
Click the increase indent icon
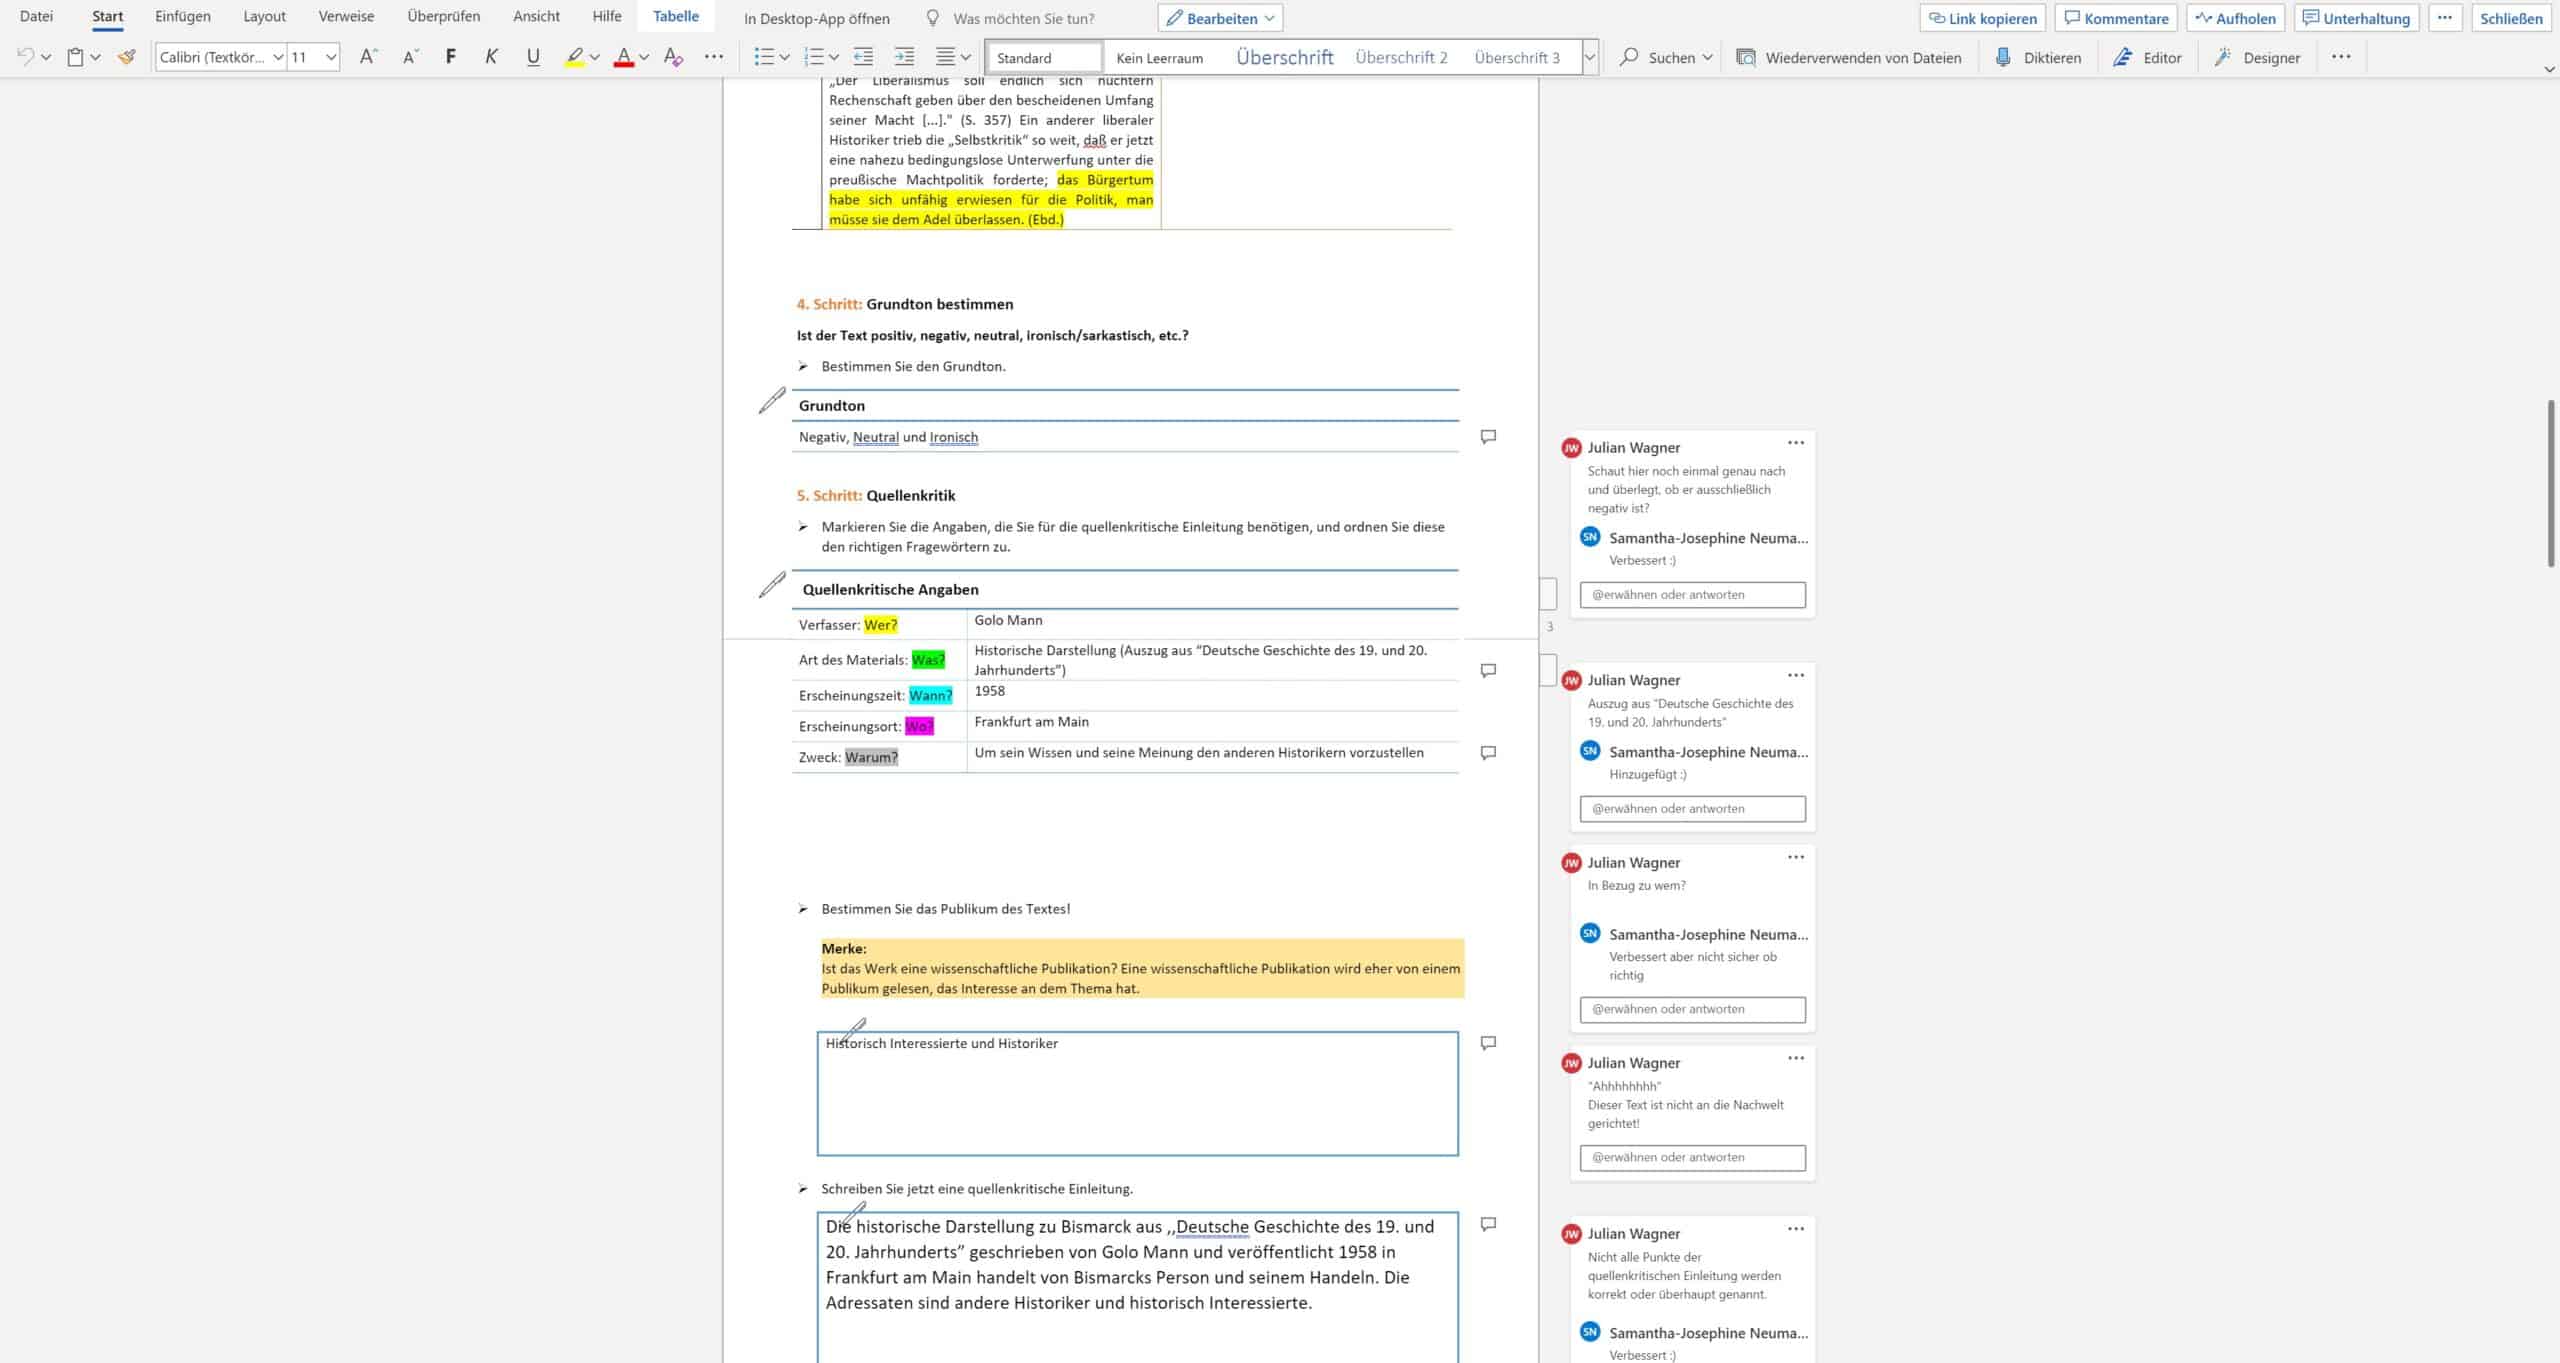pyautogui.click(x=904, y=57)
